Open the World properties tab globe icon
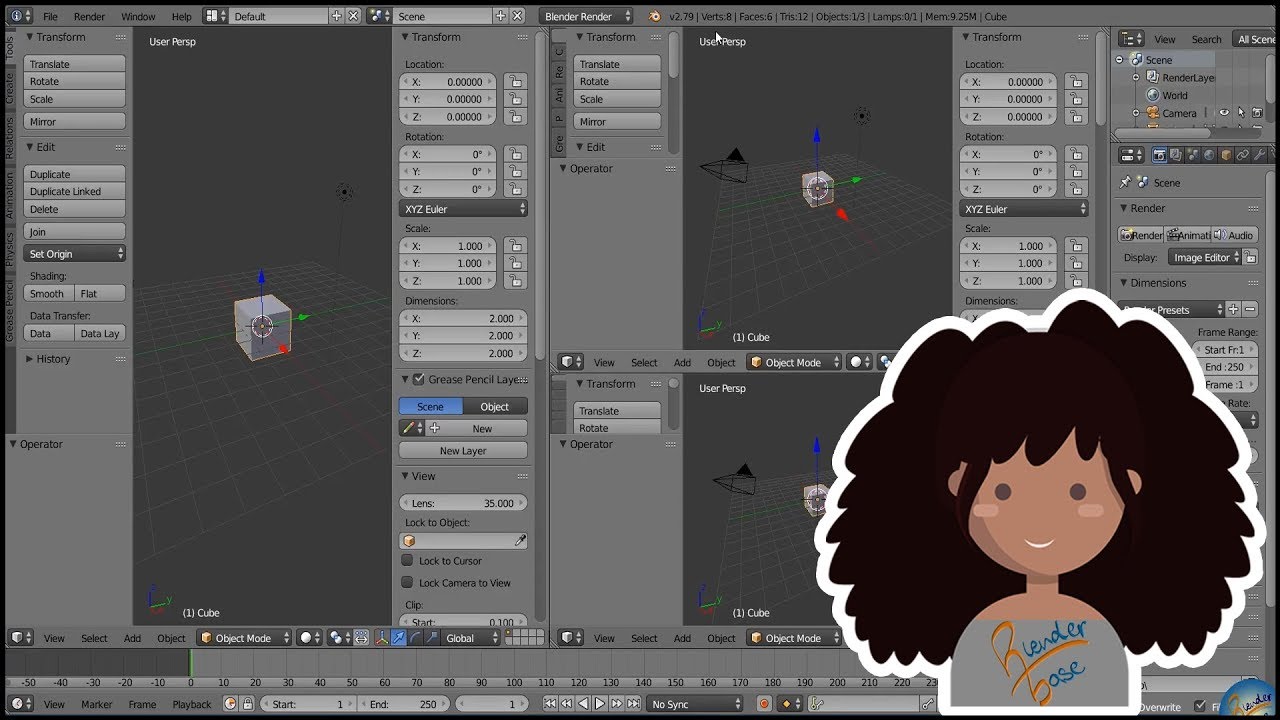 [x=1209, y=155]
